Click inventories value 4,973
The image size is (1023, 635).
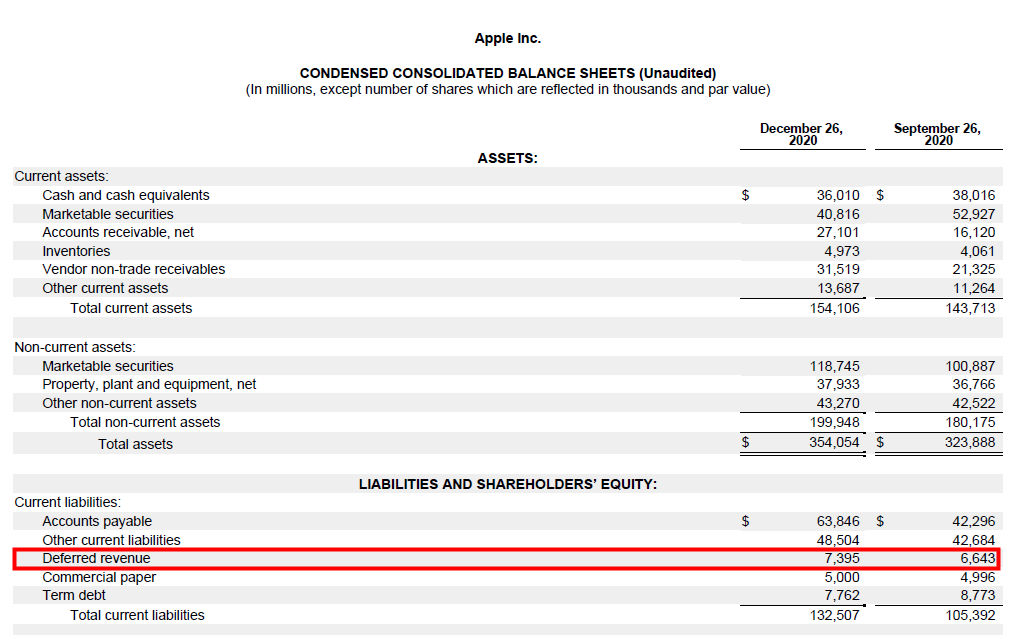[x=842, y=251]
